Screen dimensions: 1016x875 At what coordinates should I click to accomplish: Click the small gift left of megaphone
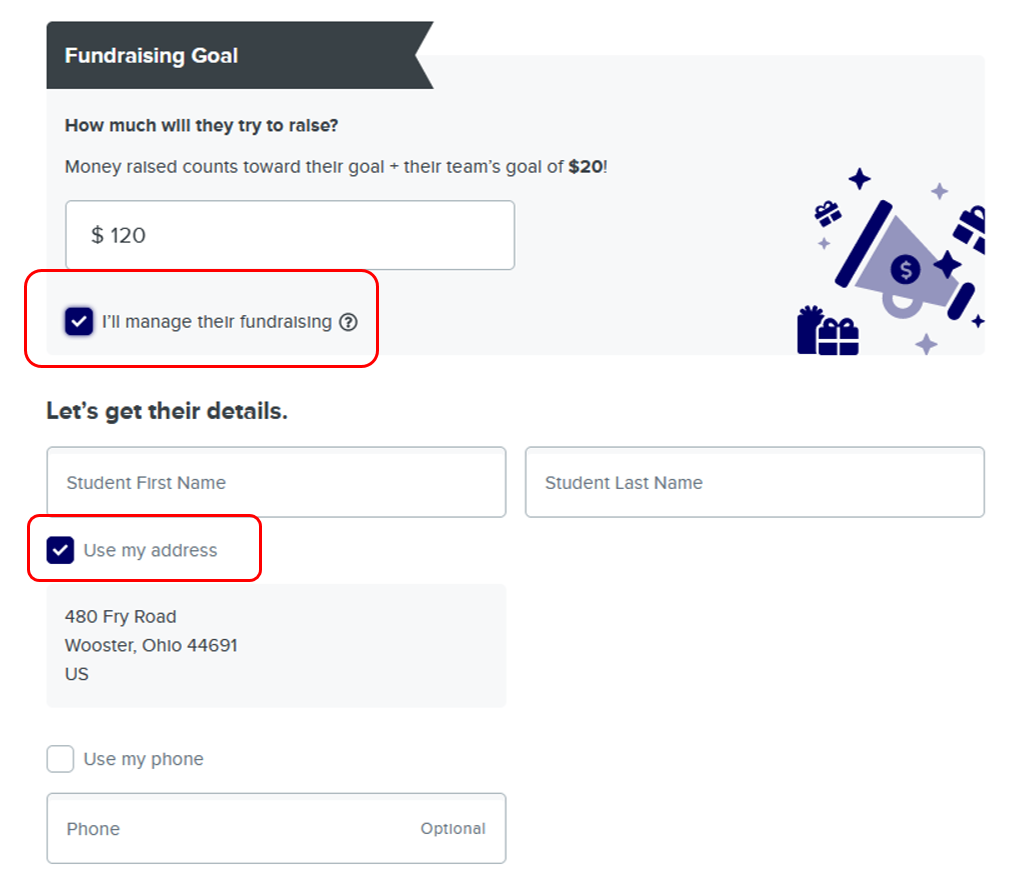(x=827, y=212)
